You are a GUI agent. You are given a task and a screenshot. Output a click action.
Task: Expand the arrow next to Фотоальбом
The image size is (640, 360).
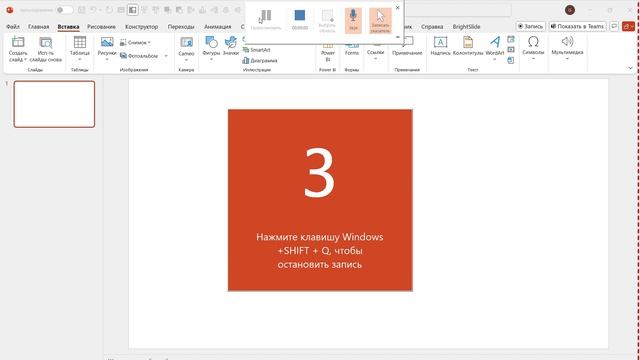click(x=166, y=56)
